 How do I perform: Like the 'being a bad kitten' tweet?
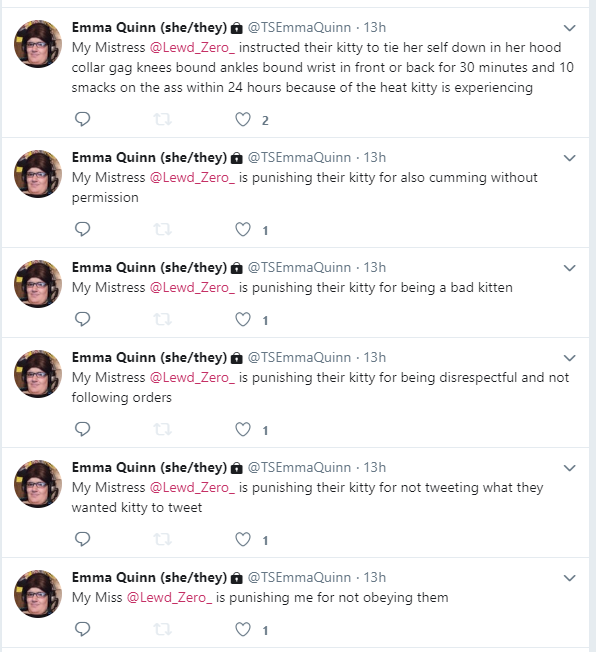tap(243, 319)
